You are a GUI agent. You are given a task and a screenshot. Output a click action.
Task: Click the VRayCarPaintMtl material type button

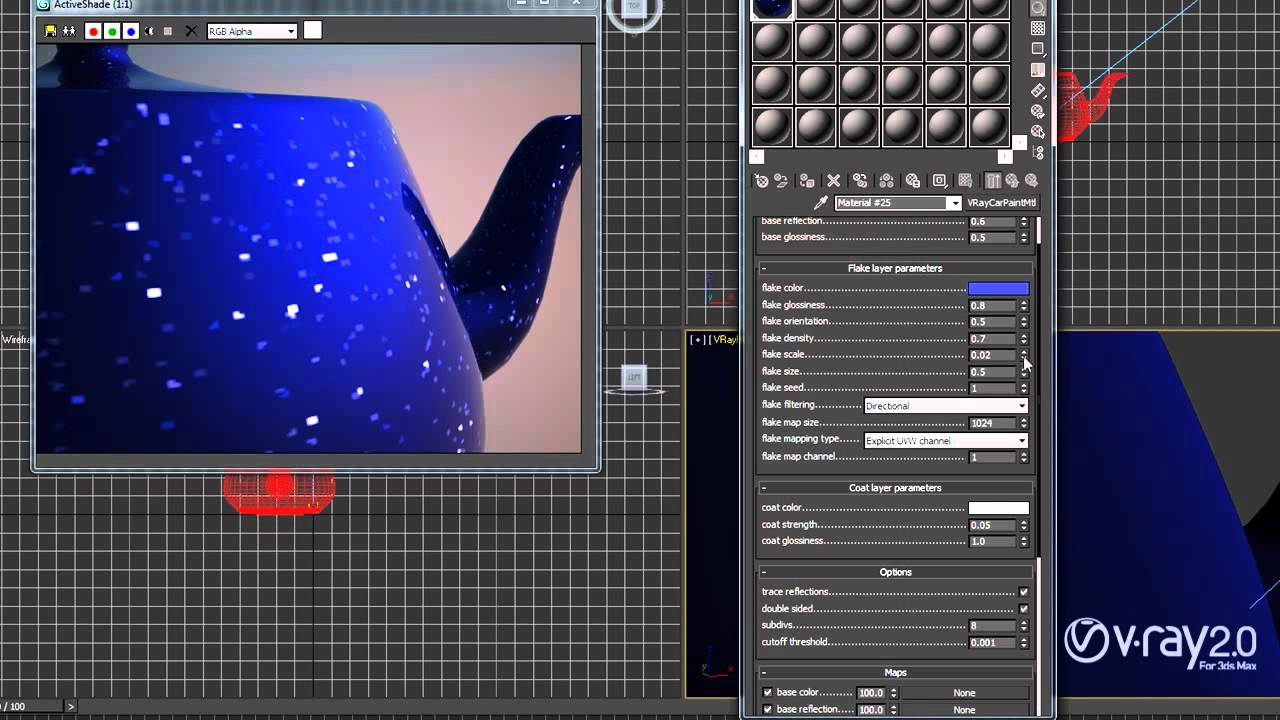1001,203
